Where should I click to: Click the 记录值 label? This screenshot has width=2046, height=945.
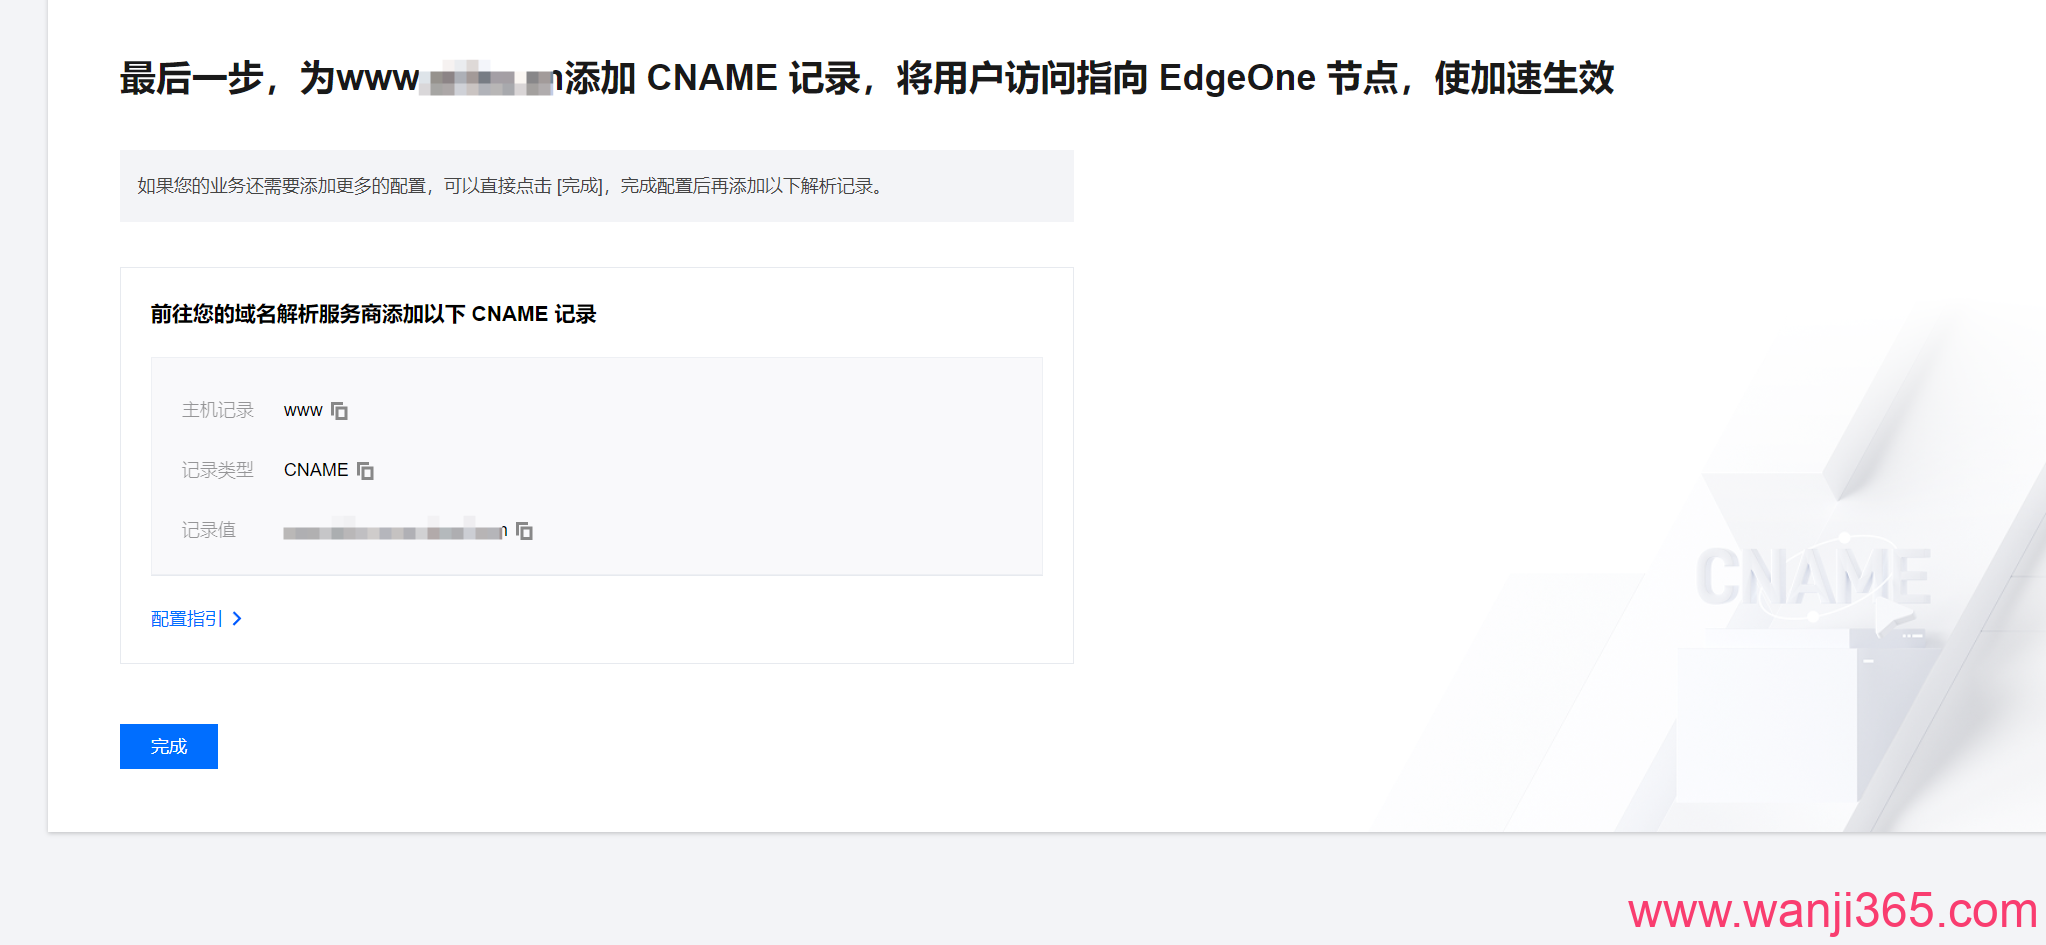[209, 530]
